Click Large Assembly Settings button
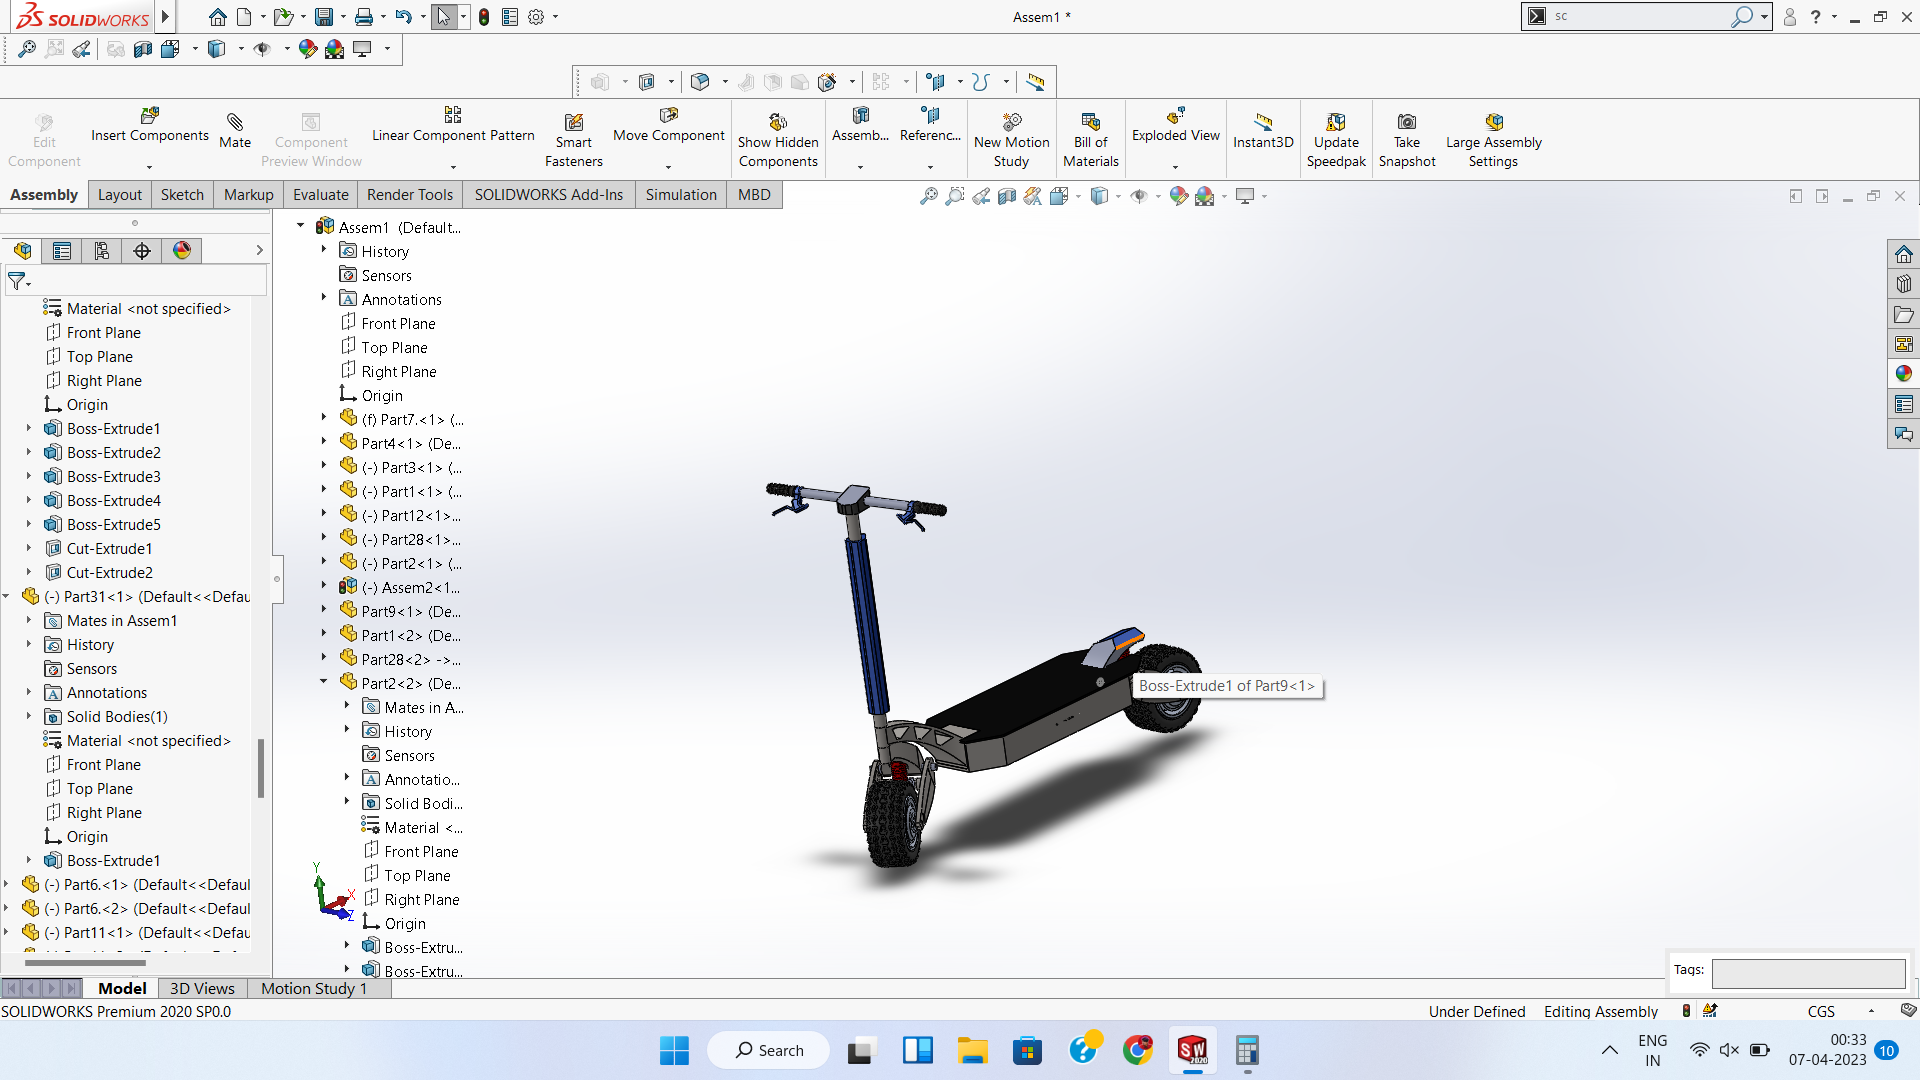The width and height of the screenshot is (1920, 1080). point(1493,123)
